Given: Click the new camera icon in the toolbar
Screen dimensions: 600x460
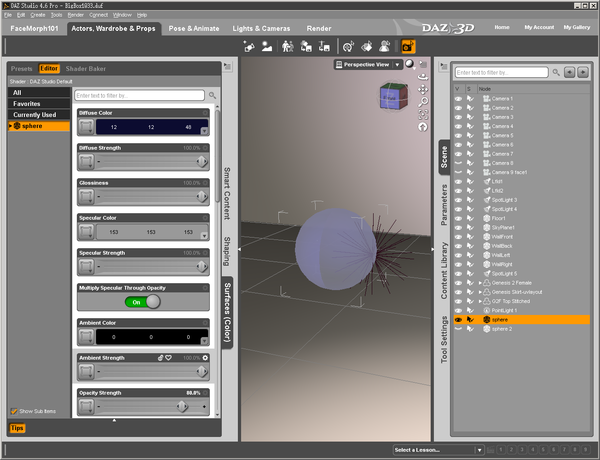Looking at the screenshot, I should click(249, 47).
